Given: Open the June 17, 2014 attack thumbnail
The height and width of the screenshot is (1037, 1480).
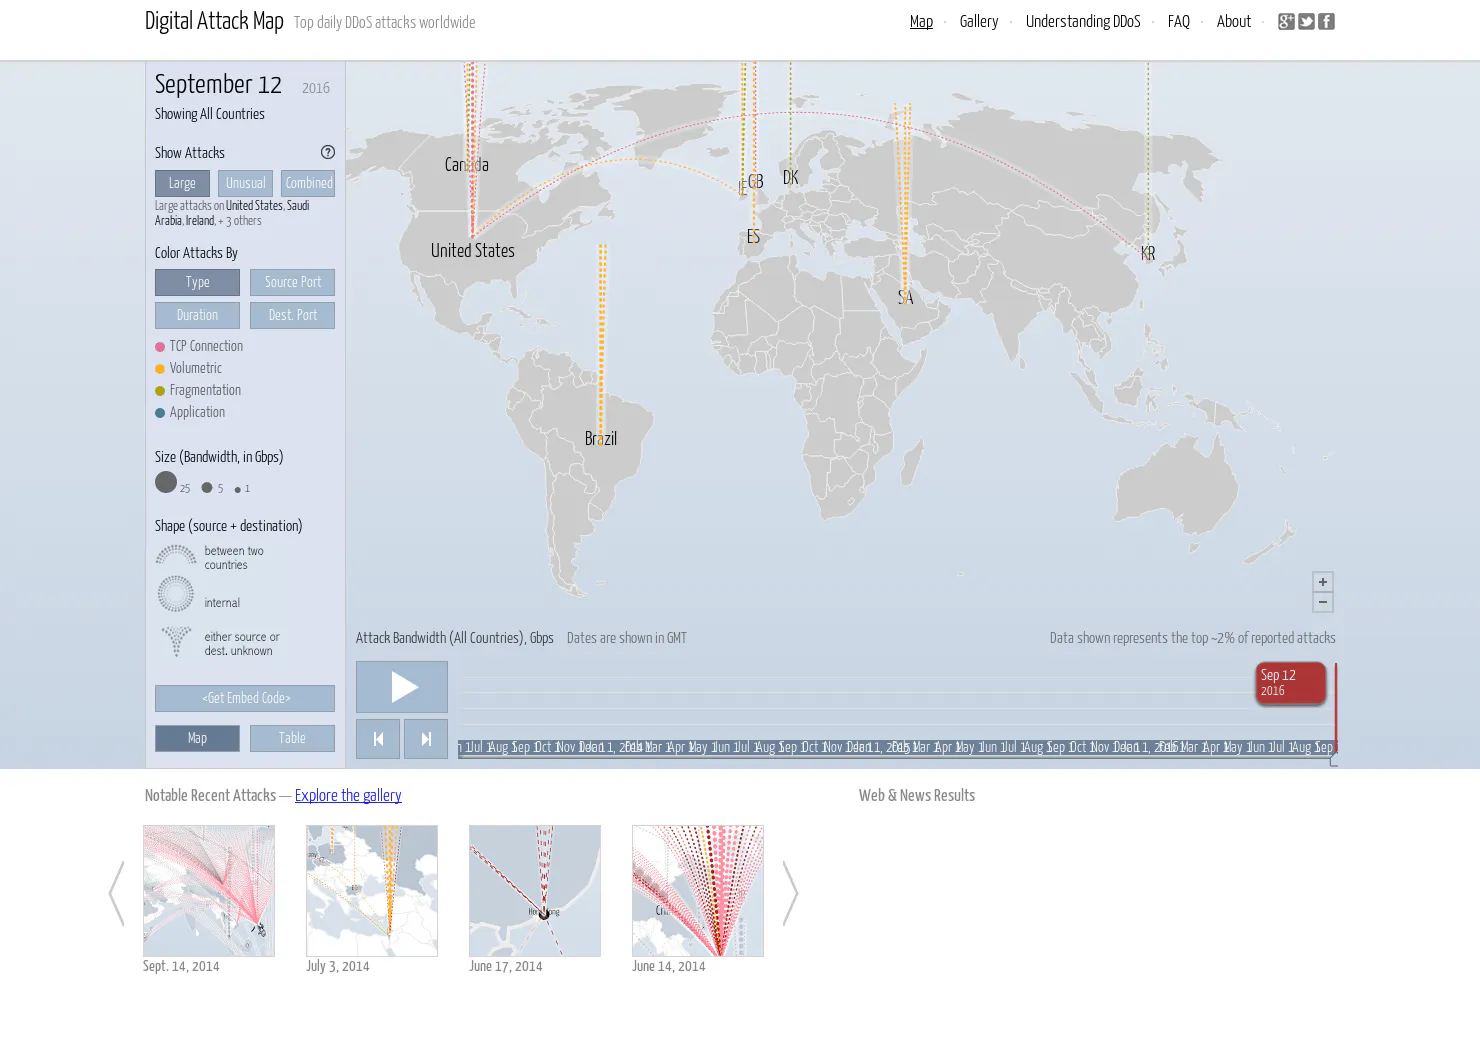Looking at the screenshot, I should (535, 891).
